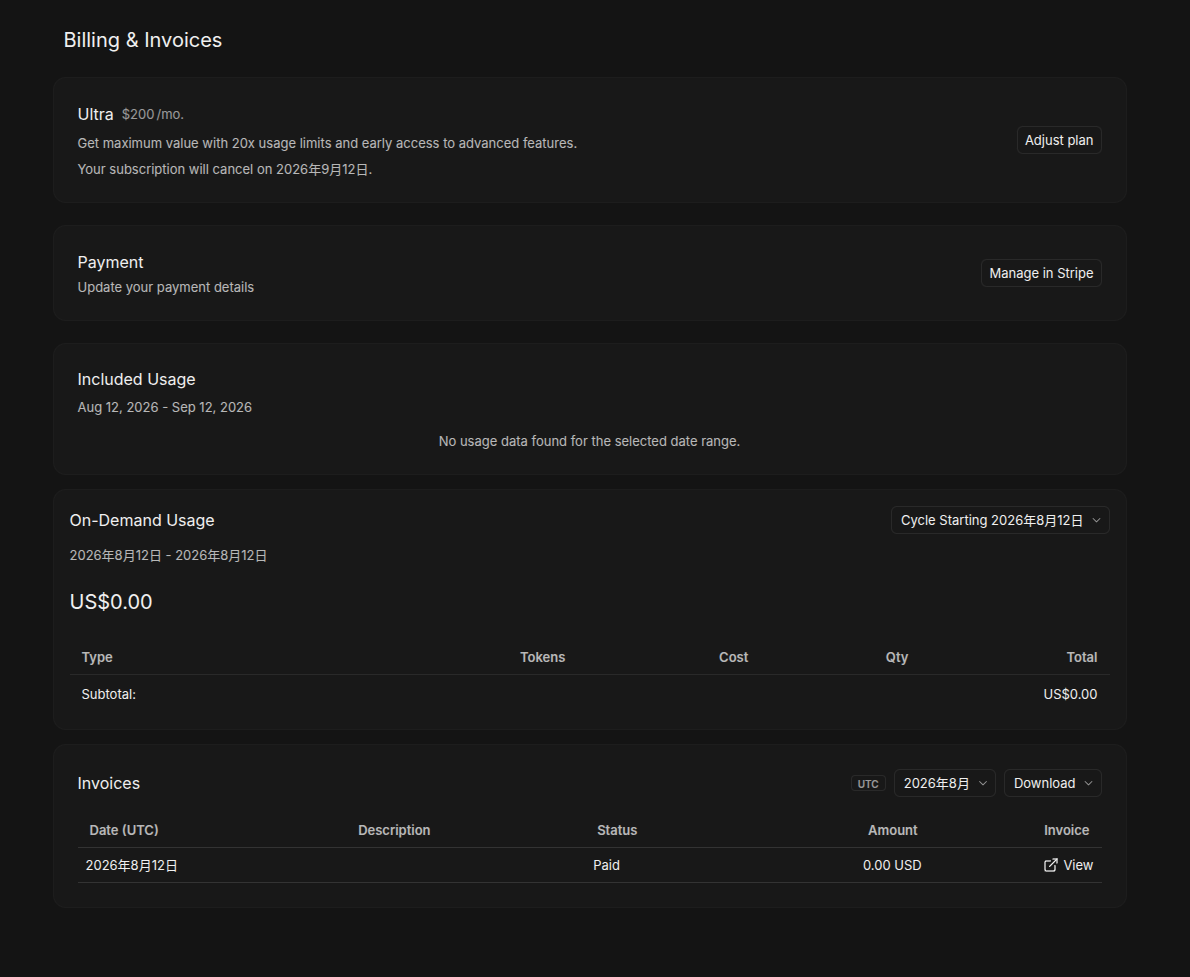
Task: Click the large US$0.00 on-demand amount
Action: point(111,602)
